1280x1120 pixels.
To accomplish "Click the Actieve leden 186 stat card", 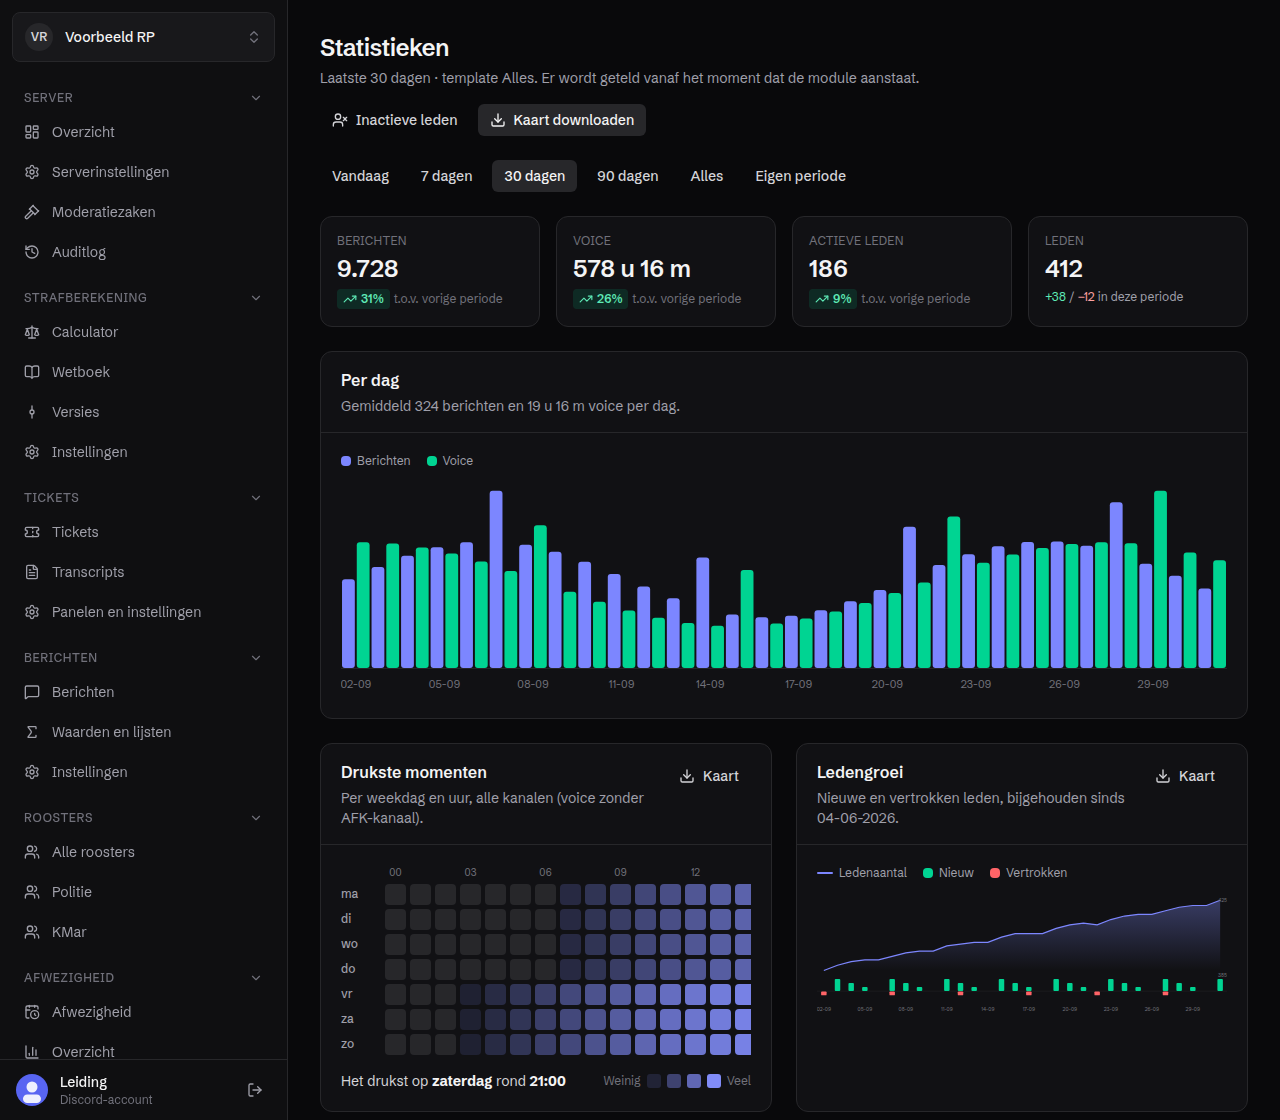I will tap(902, 272).
